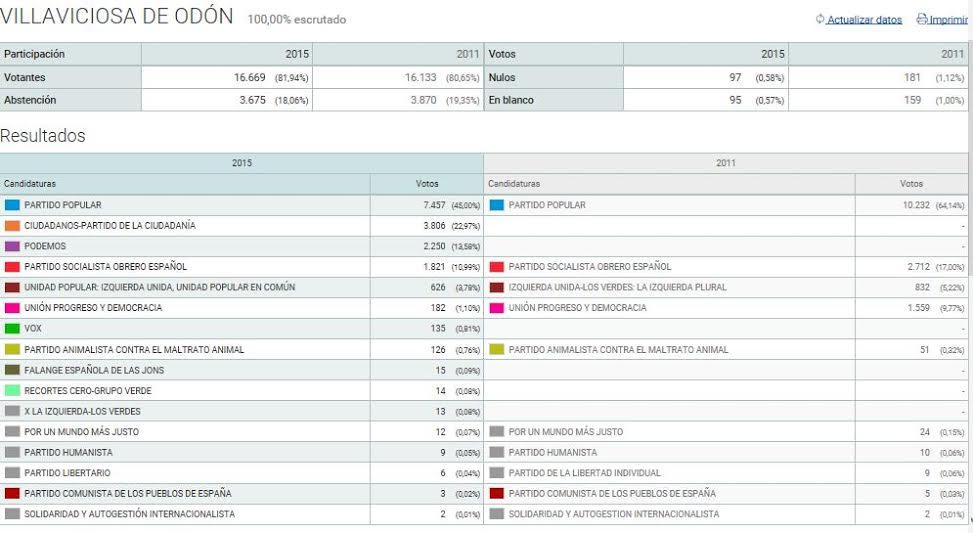
Task: Click the Partido Animalista 2011 olive swatch
Action: pos(496,350)
